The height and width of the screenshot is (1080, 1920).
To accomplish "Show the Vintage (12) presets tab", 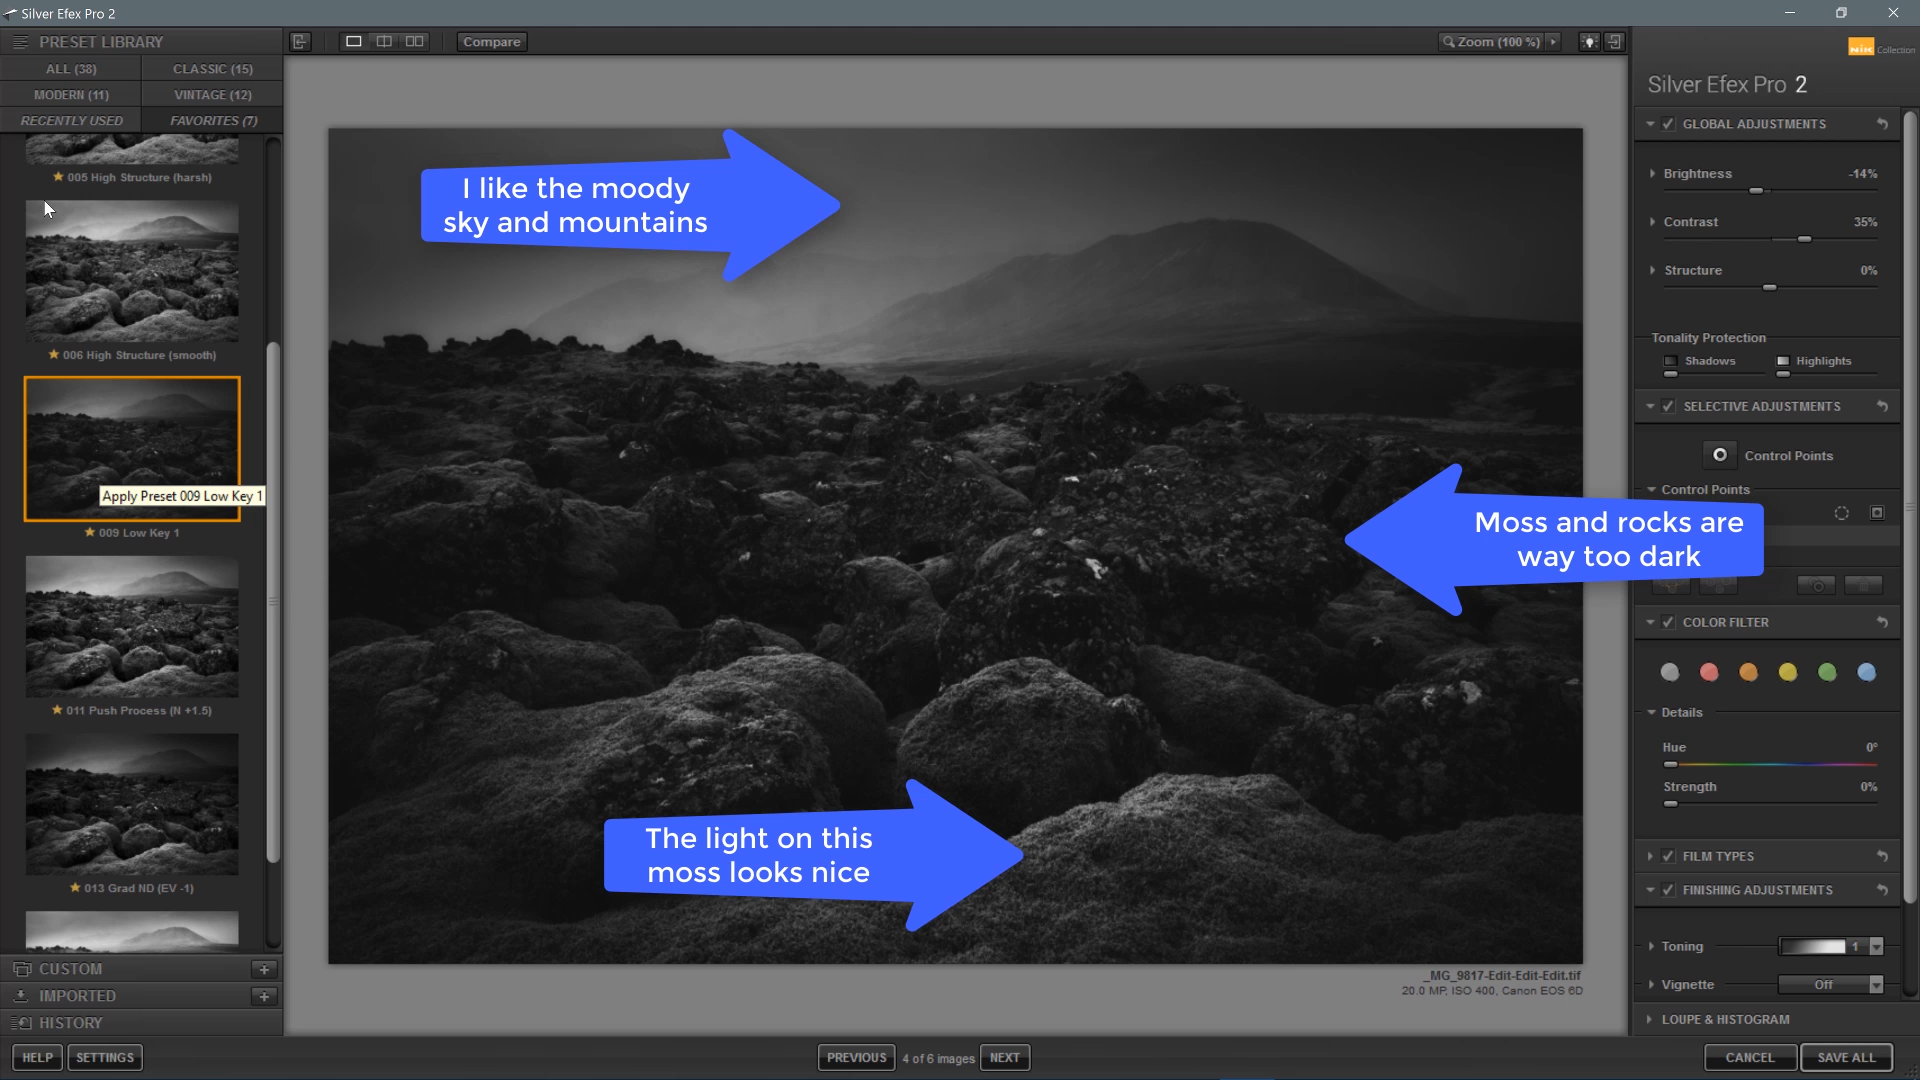I will (x=213, y=95).
